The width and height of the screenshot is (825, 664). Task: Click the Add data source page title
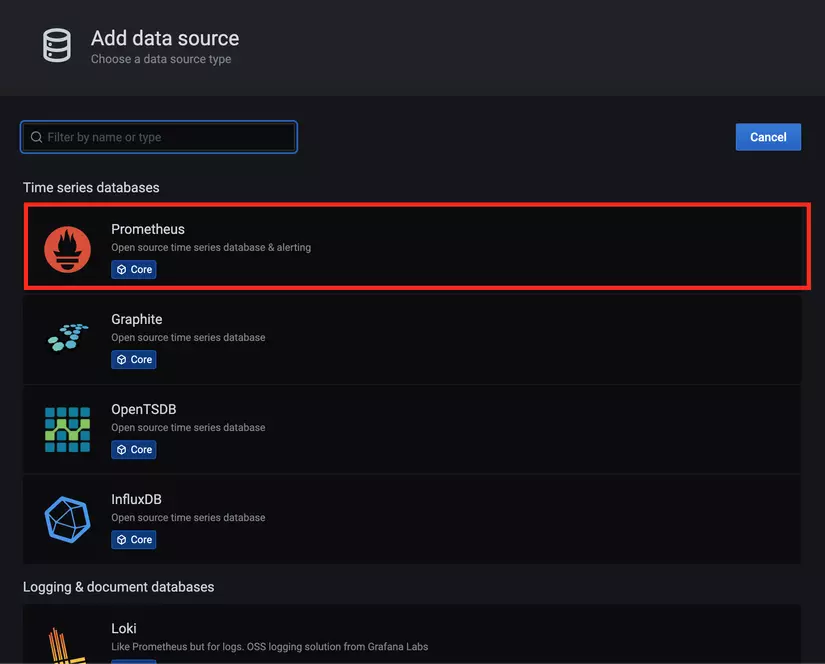(x=164, y=38)
